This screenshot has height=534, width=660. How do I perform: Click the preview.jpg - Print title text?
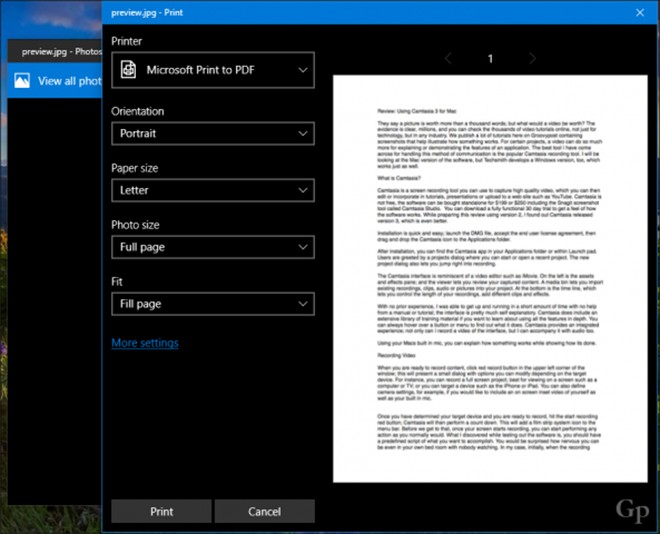click(147, 13)
